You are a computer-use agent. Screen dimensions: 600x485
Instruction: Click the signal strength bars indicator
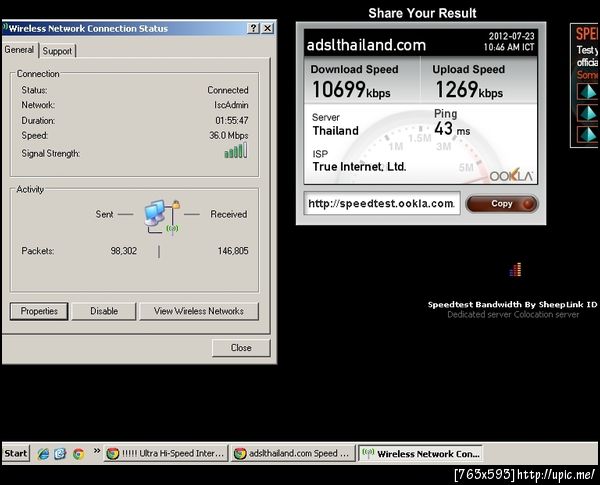pyautogui.click(x=236, y=150)
